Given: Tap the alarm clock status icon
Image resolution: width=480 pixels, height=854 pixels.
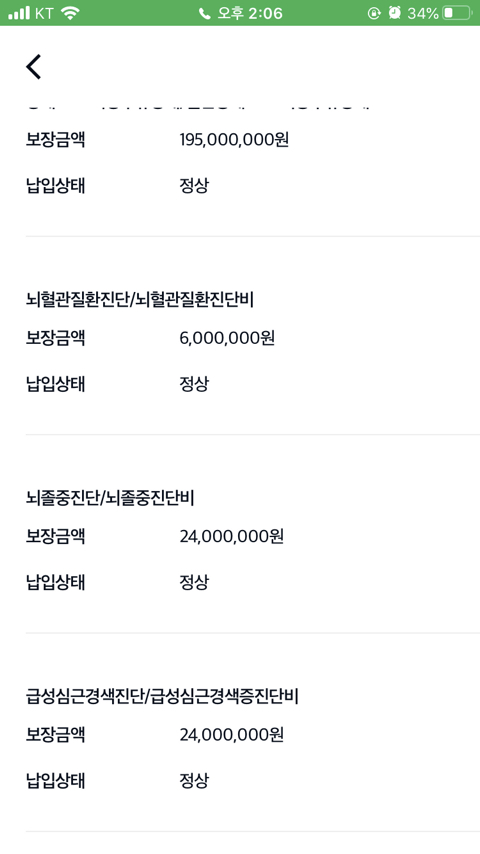Looking at the screenshot, I should tap(394, 13).
